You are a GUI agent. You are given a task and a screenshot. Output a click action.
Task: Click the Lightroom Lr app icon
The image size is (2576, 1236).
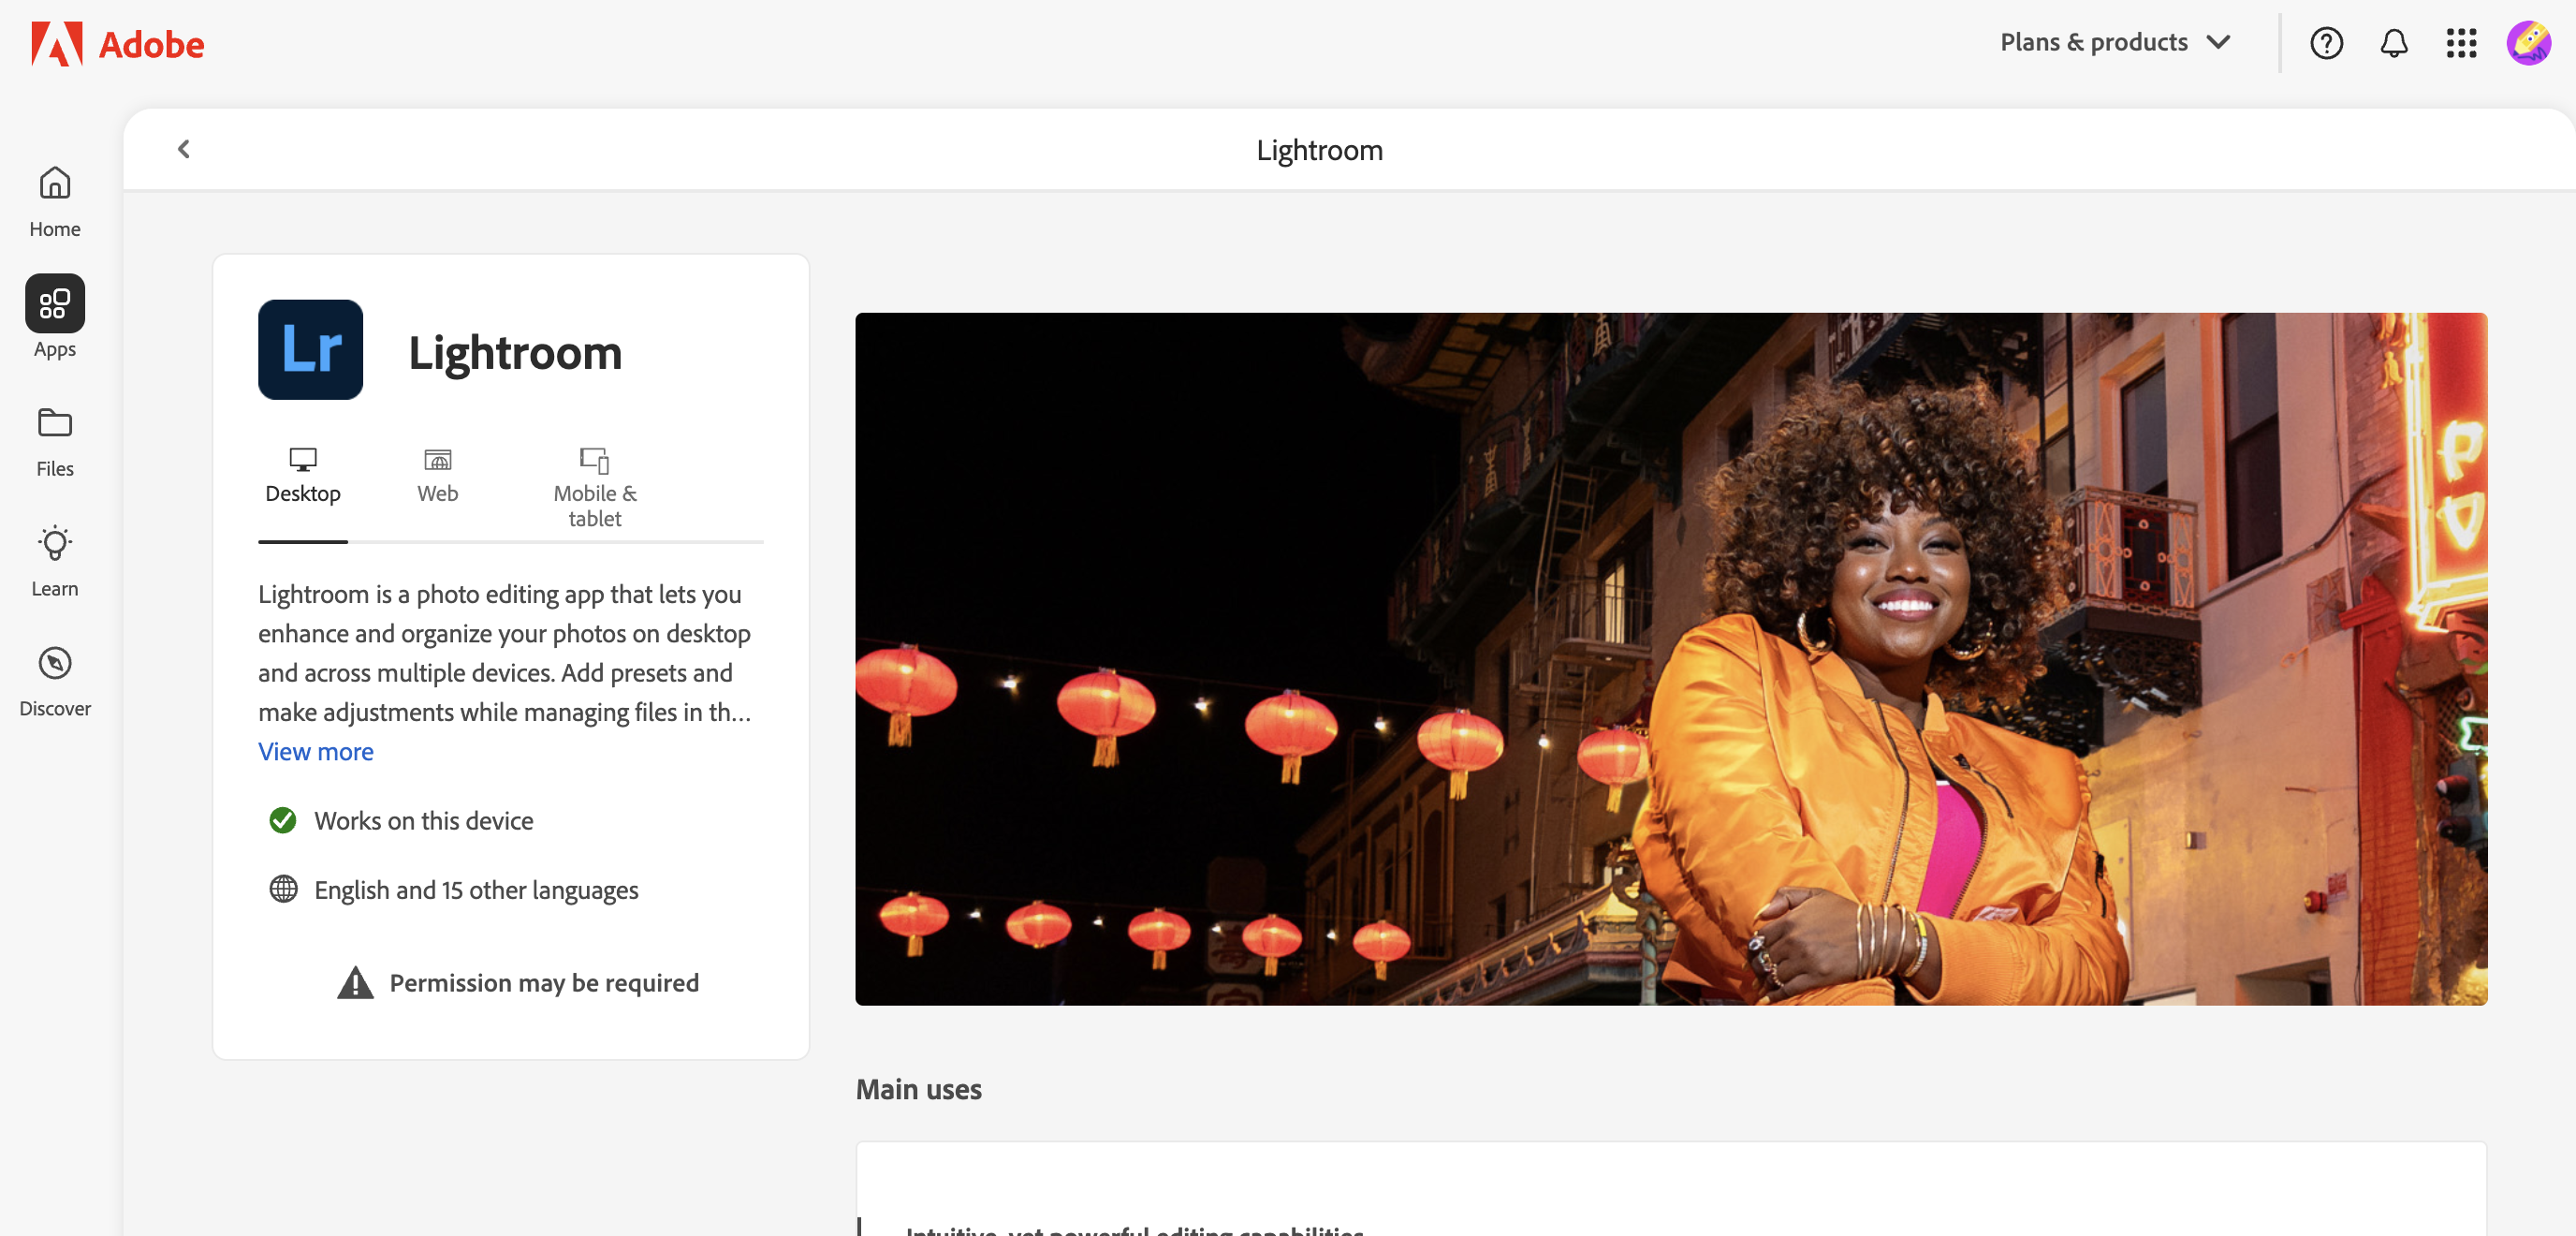point(310,350)
